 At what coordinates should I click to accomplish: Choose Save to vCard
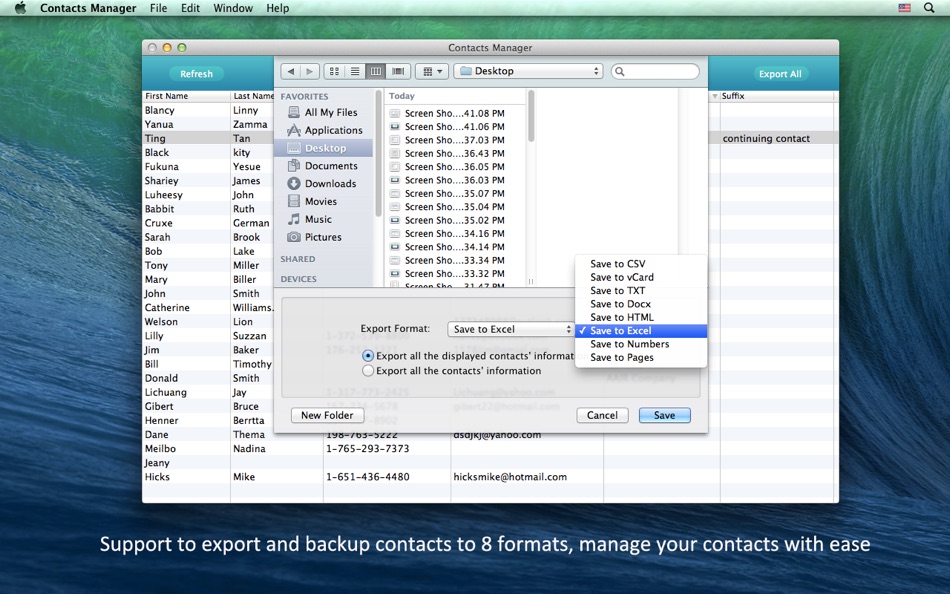(641, 277)
